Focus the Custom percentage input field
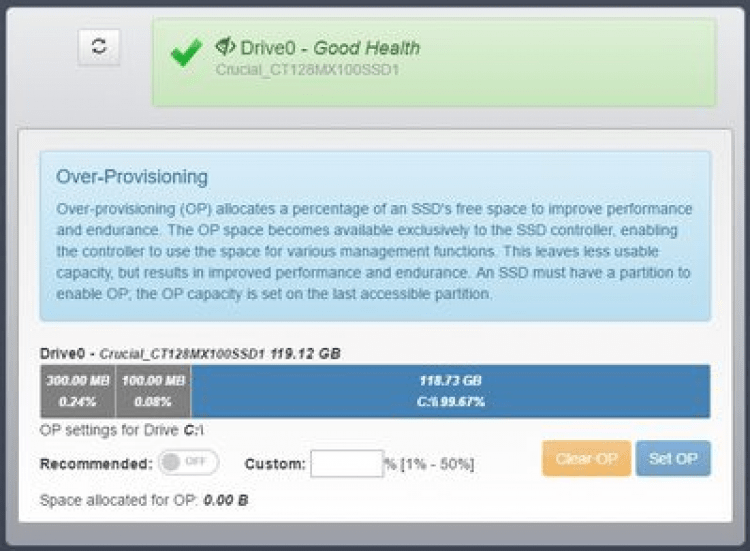This screenshot has height=551, width=750. tap(346, 464)
